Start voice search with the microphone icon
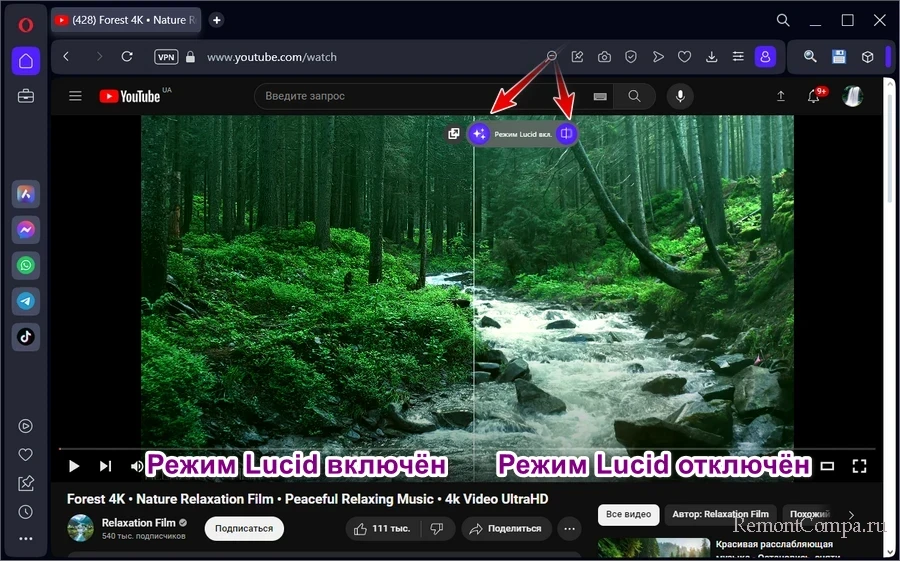 (680, 96)
